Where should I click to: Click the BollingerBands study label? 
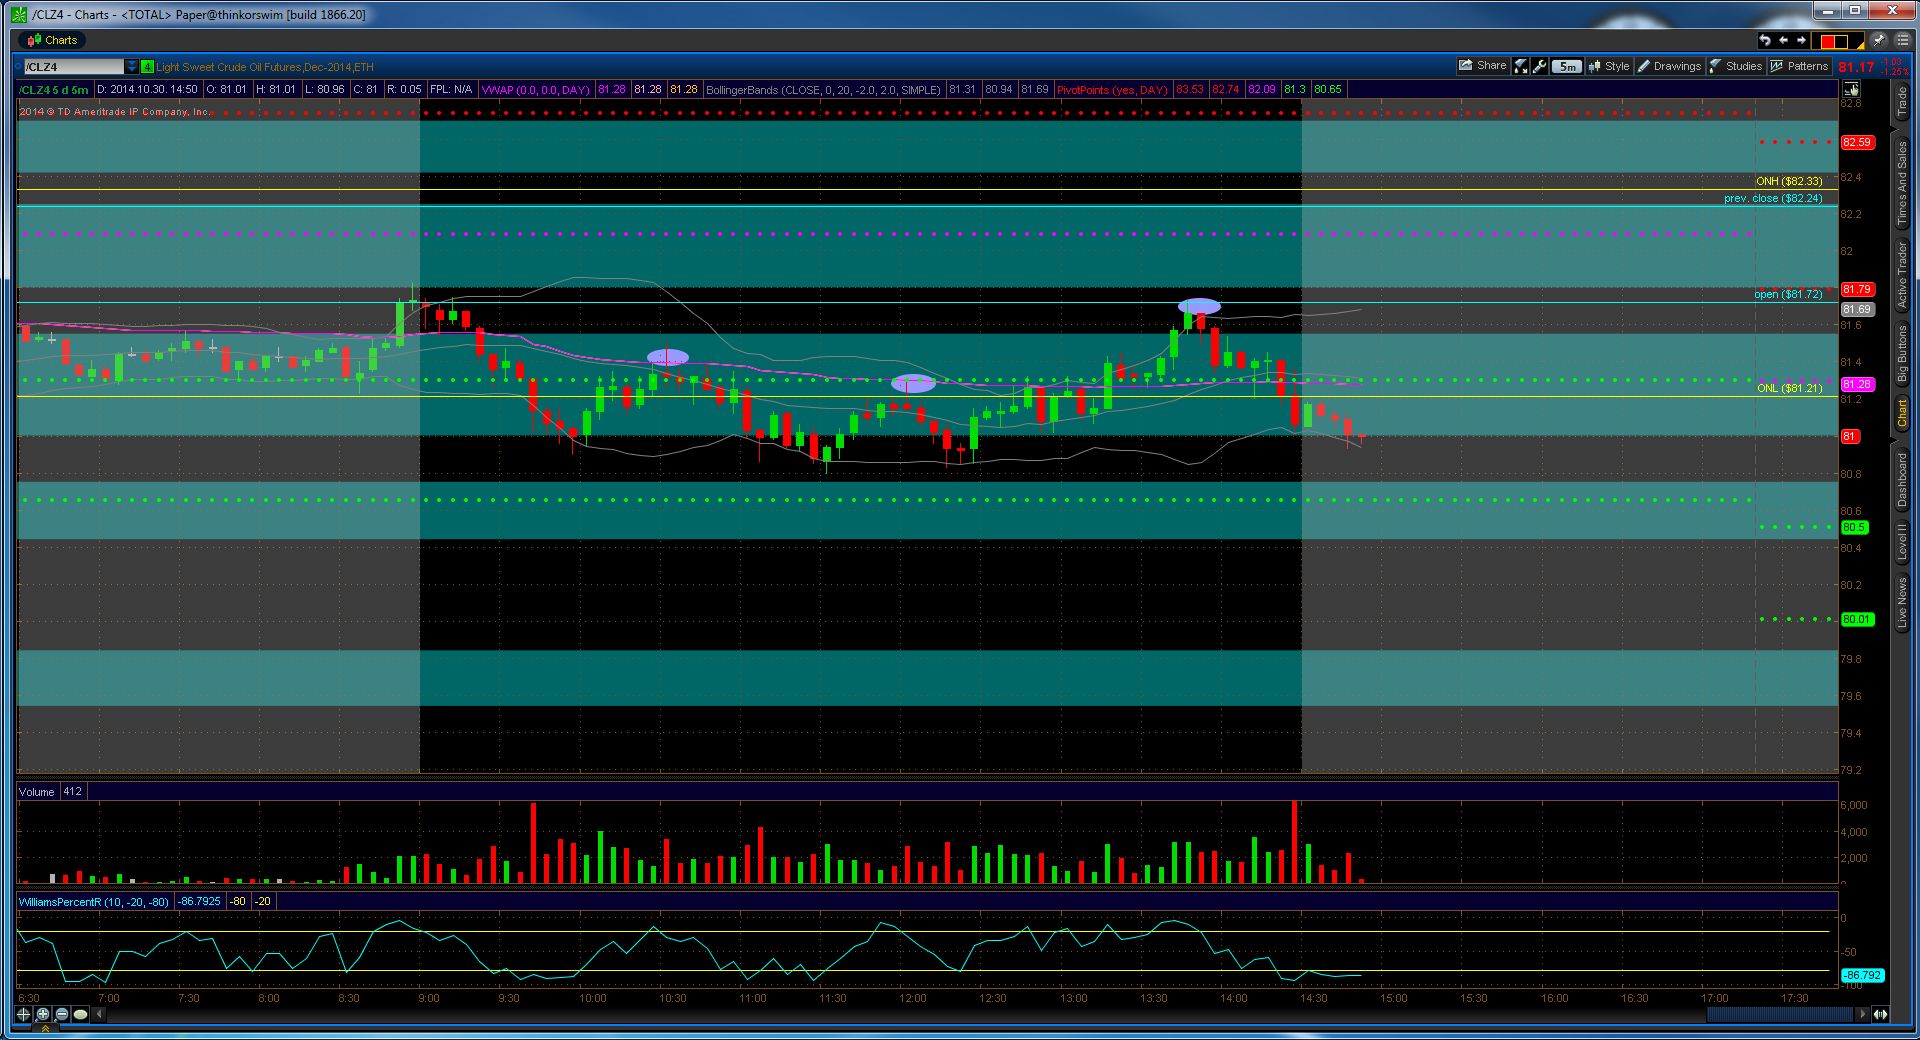click(x=823, y=90)
